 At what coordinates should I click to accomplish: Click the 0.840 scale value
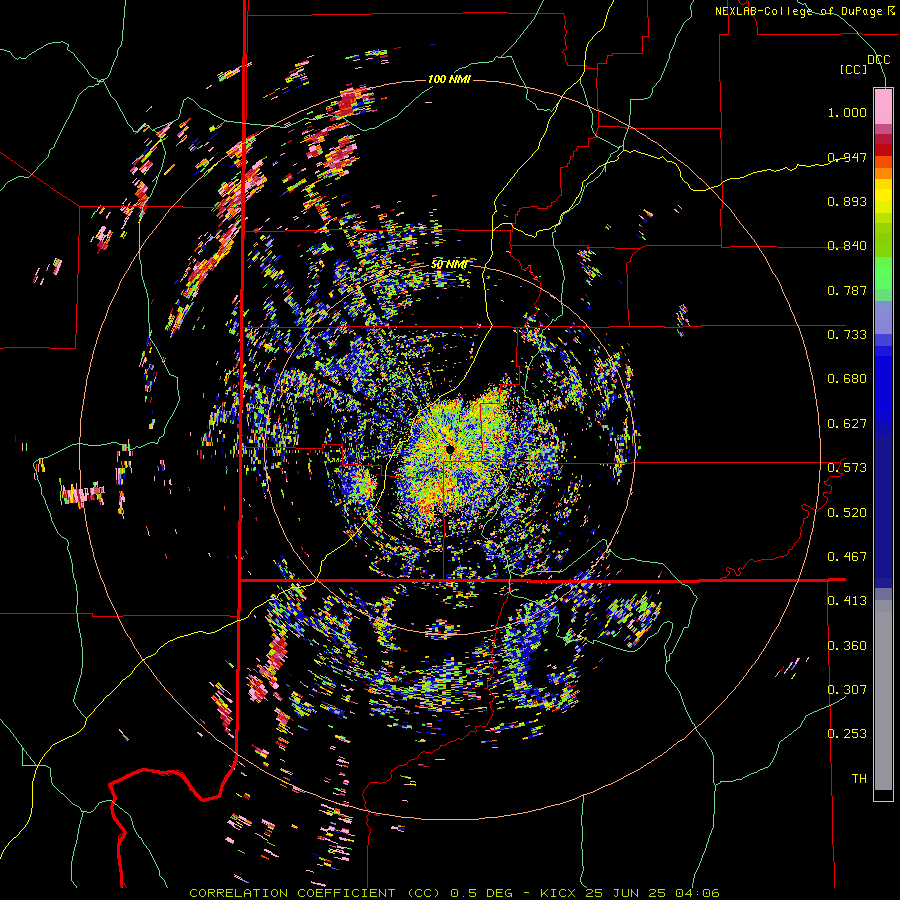[847, 246]
